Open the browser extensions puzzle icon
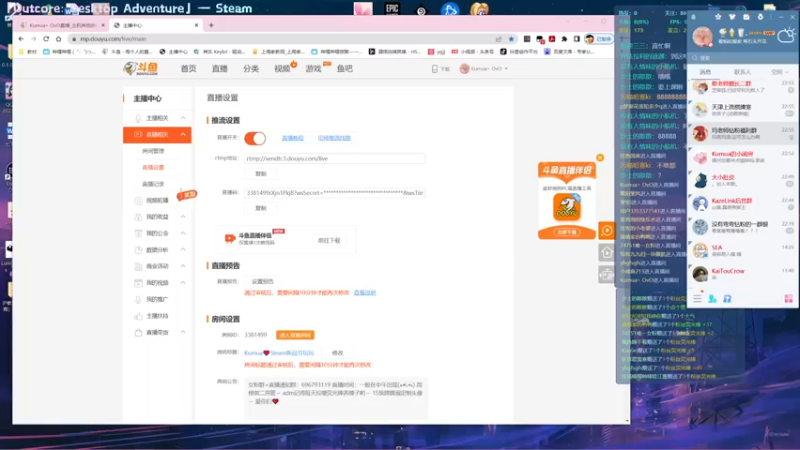This screenshot has width=800, height=450. point(564,39)
